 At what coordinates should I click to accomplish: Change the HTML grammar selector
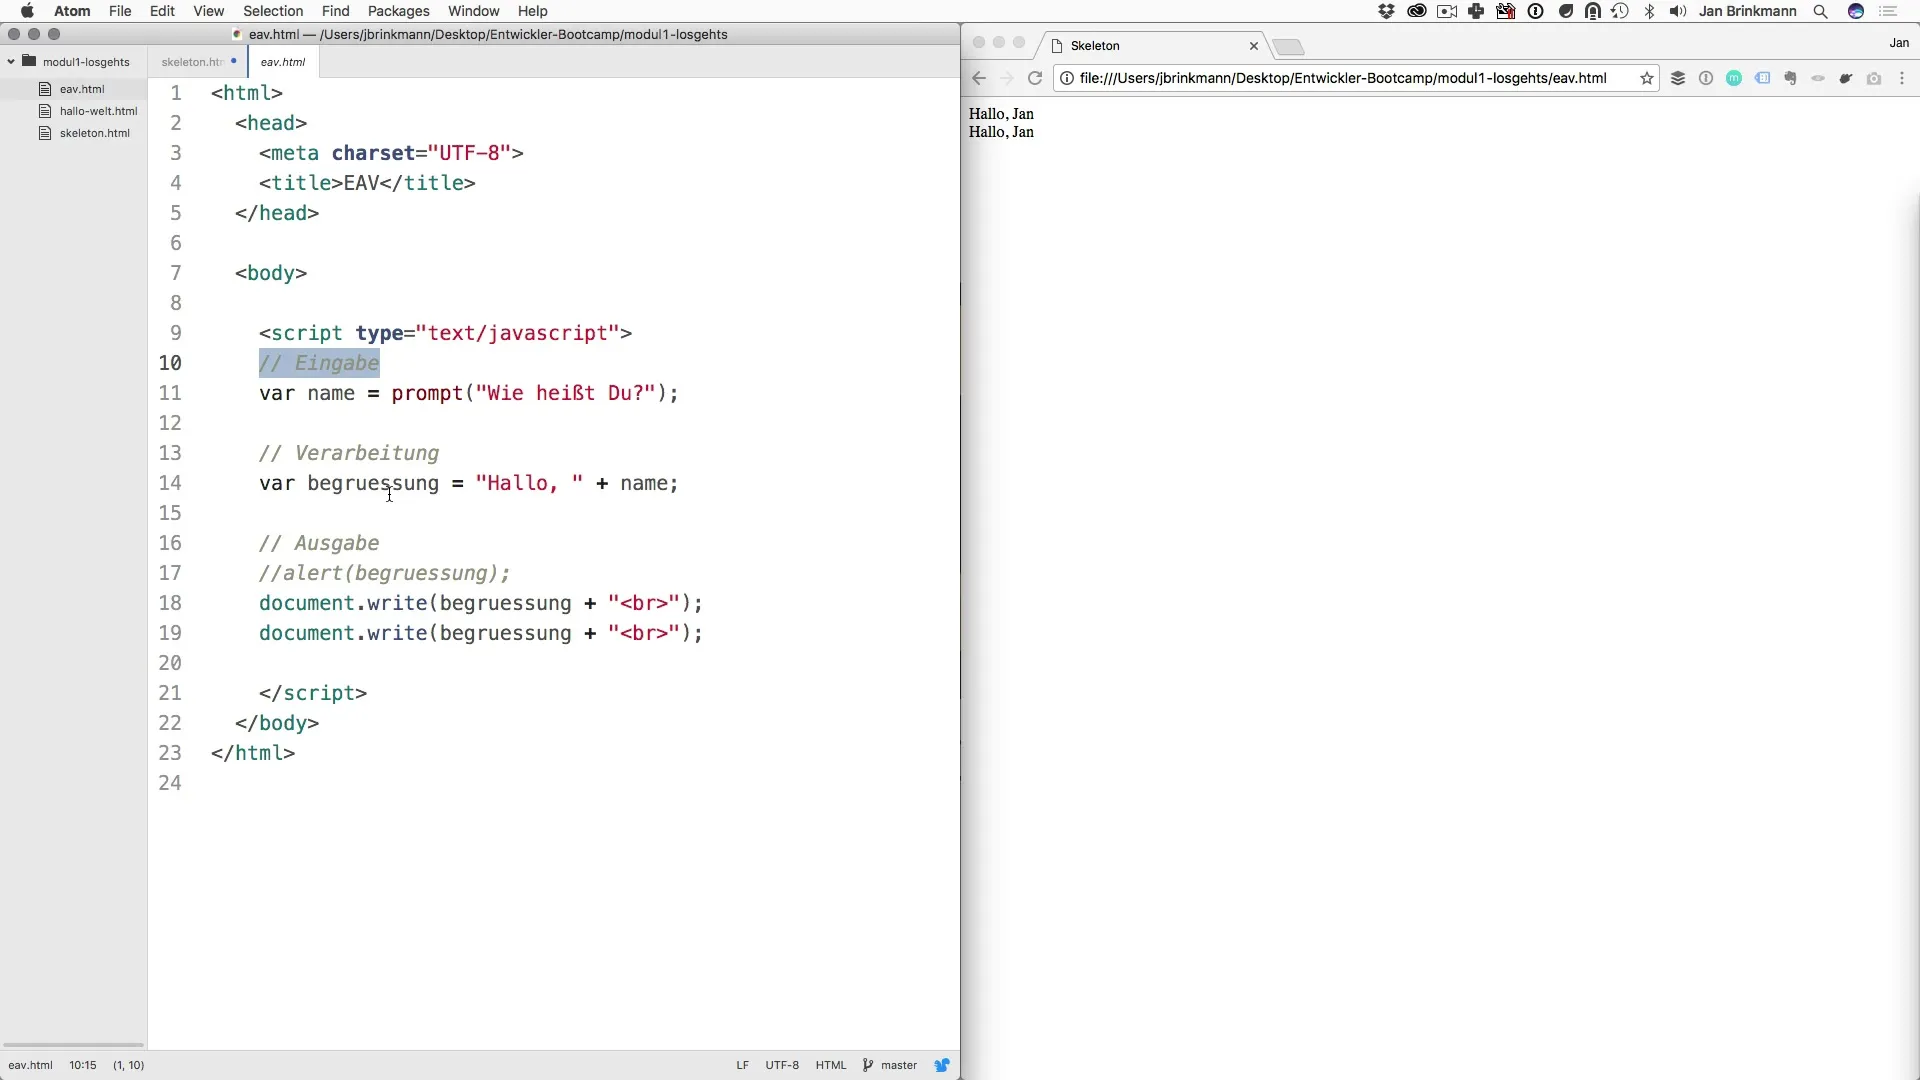(x=831, y=1065)
